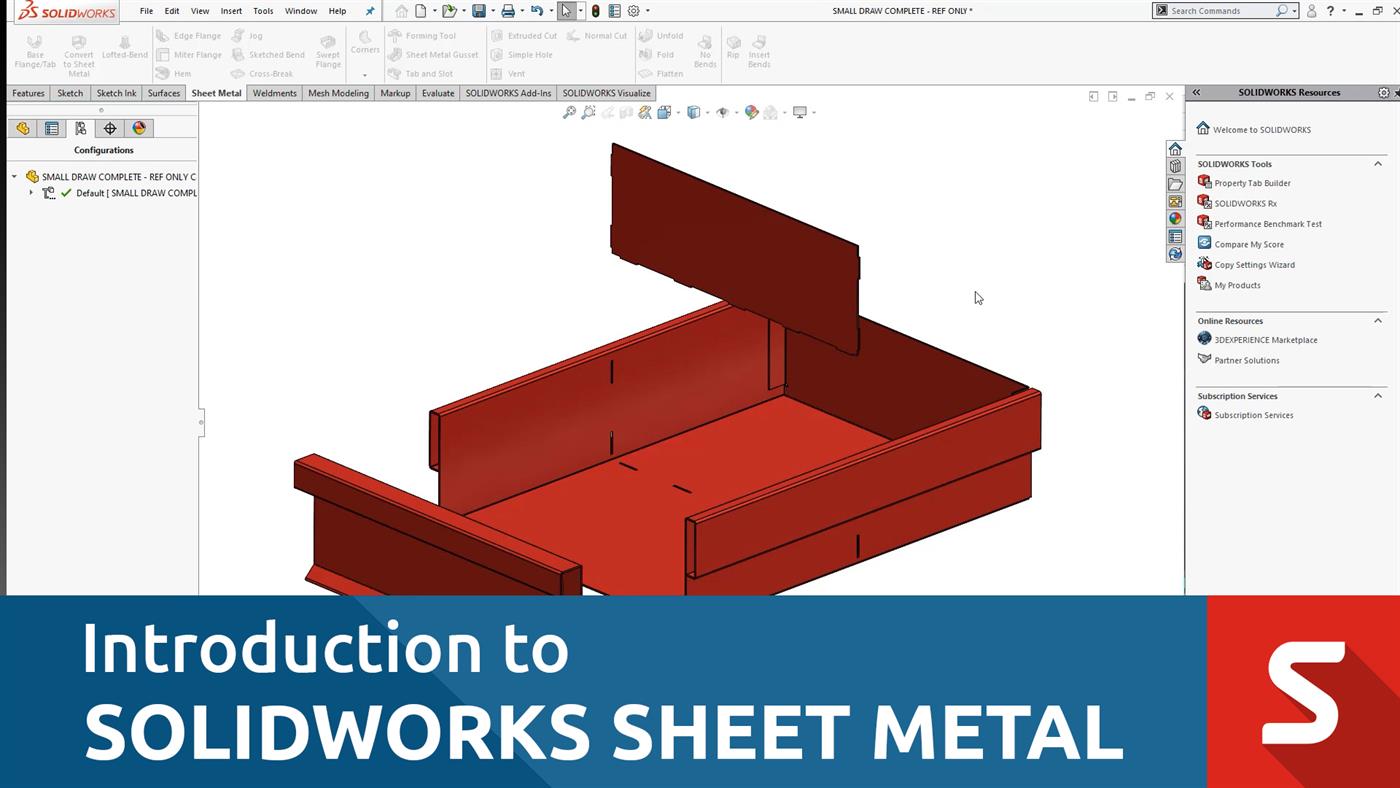Open the Insert menu
1400x788 pixels.
231,11
